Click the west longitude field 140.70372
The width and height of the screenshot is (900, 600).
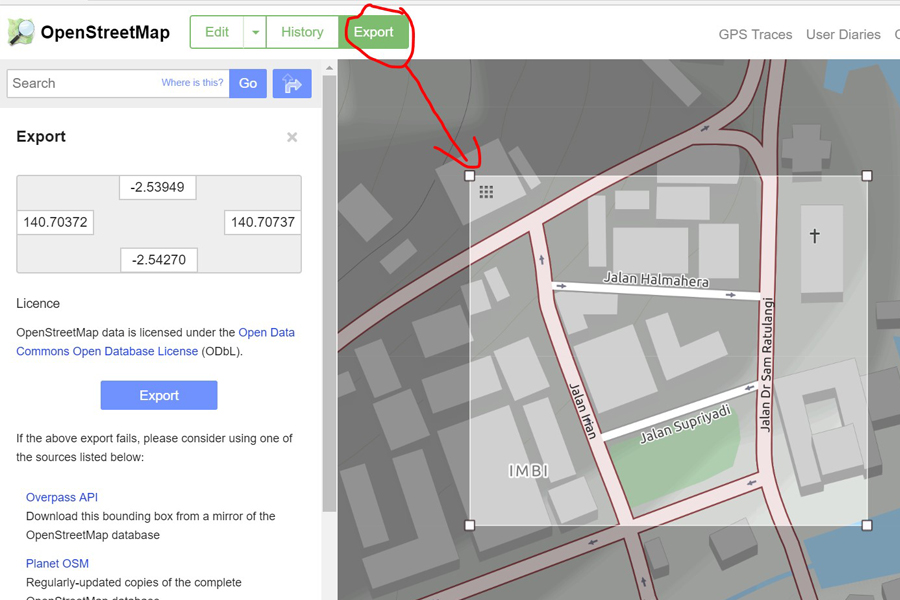click(x=55, y=222)
